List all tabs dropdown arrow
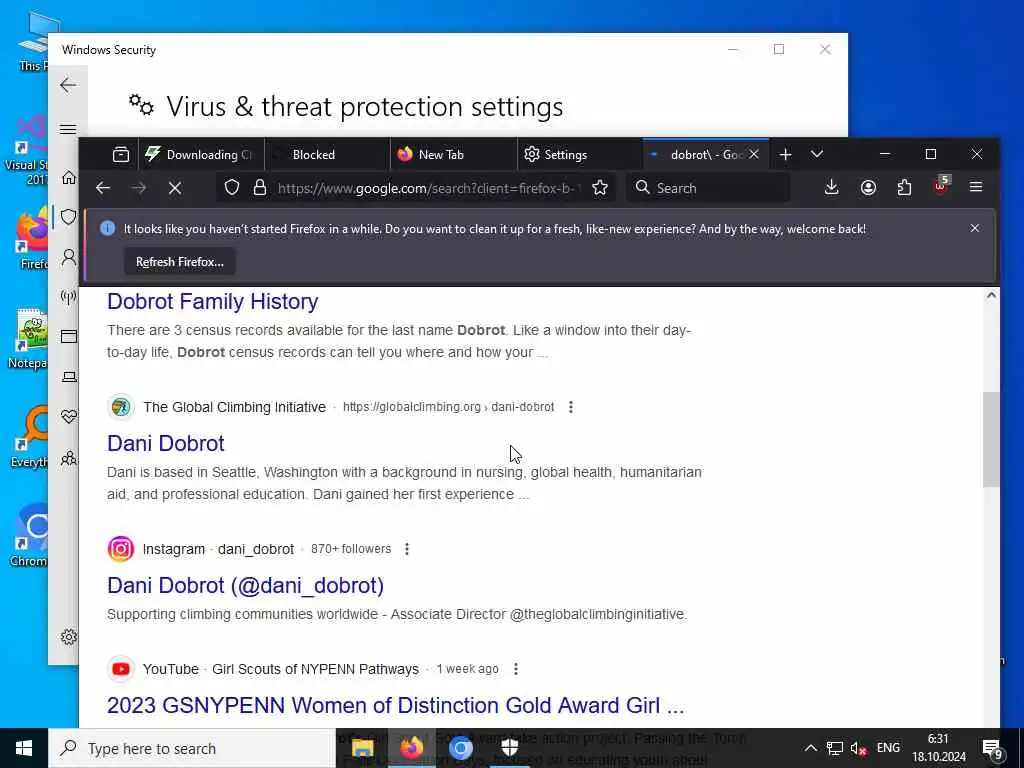The width and height of the screenshot is (1024, 768). coord(817,155)
